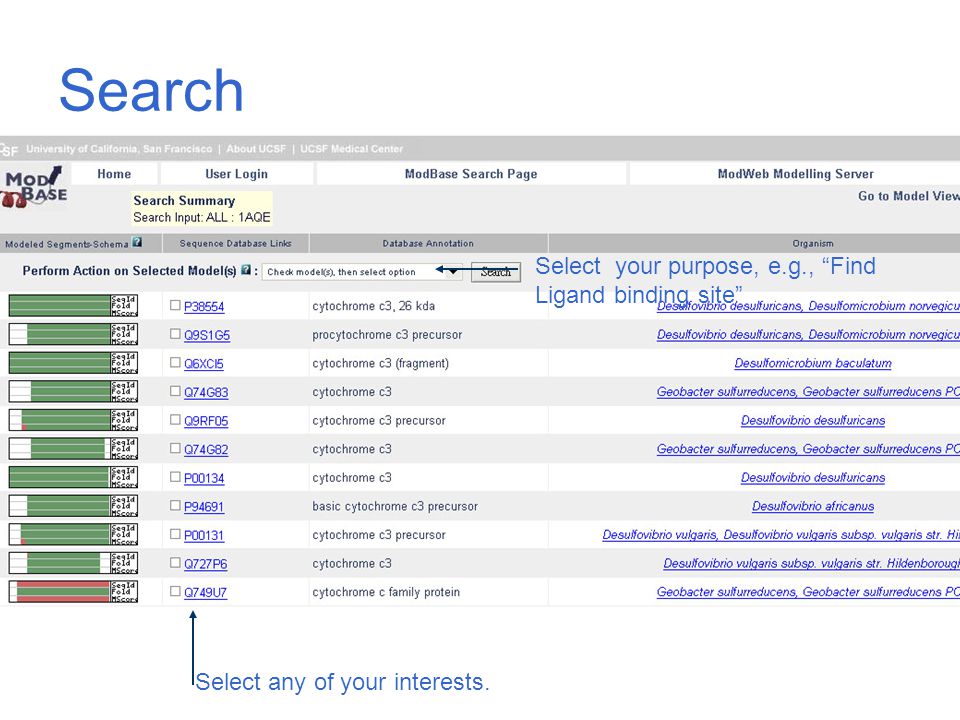
Task: Open ModBase Search Page tab
Action: click(471, 174)
